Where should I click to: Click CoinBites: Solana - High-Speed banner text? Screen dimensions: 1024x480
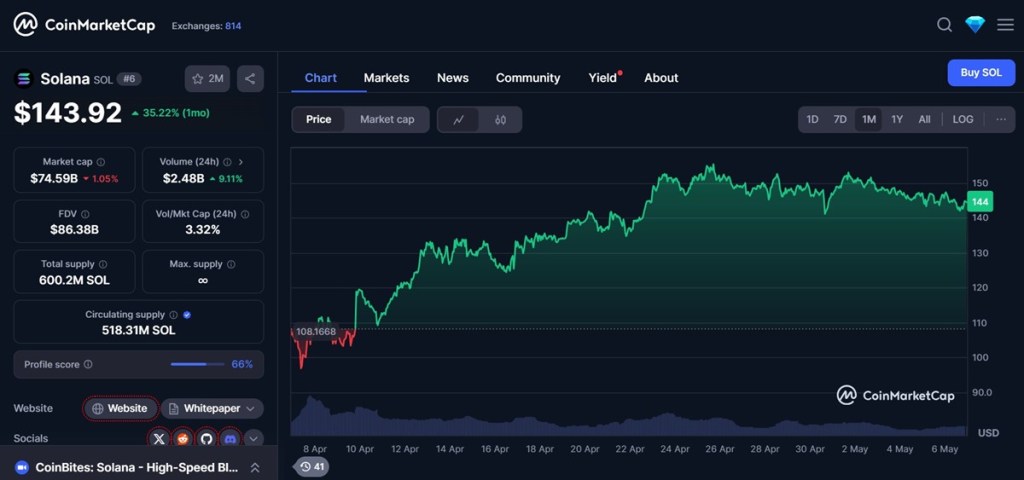[137, 468]
